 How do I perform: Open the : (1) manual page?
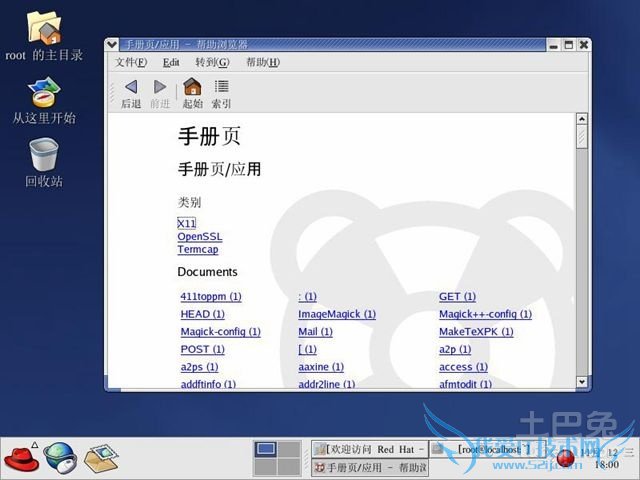coord(307,296)
